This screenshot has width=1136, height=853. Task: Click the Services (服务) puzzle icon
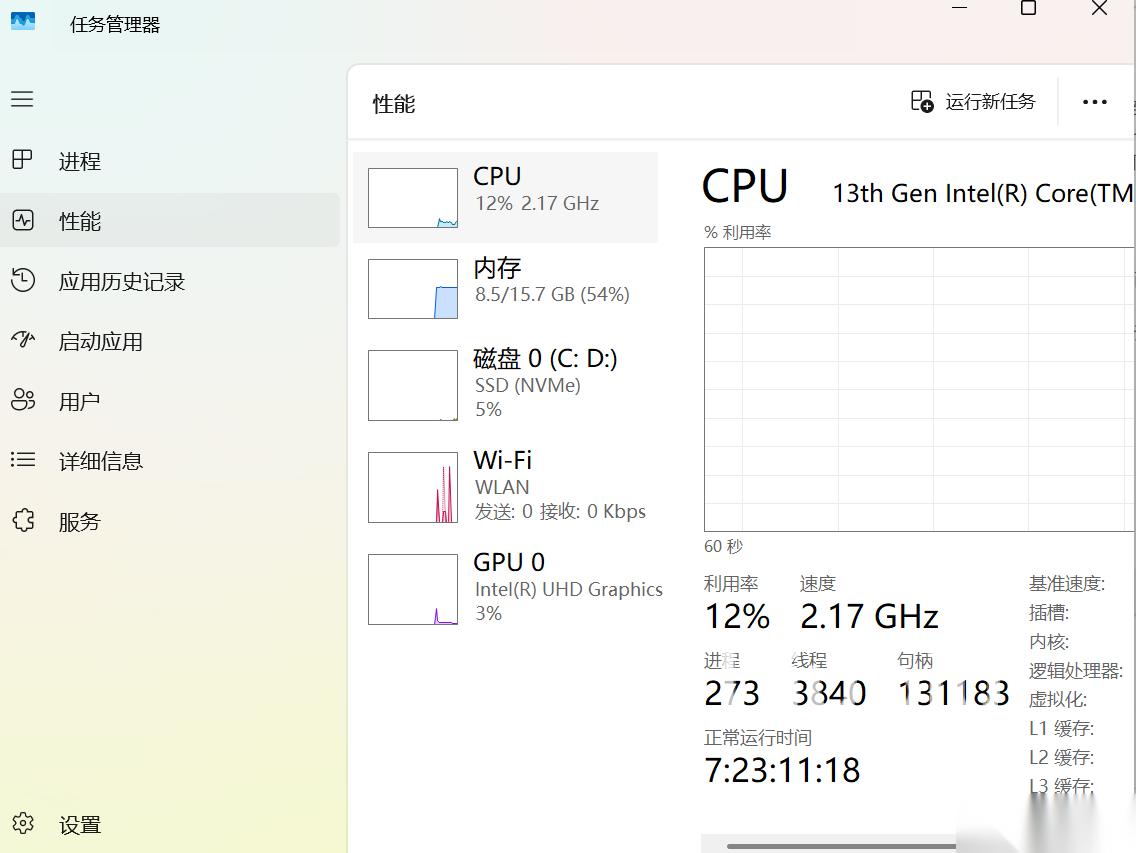point(22,520)
